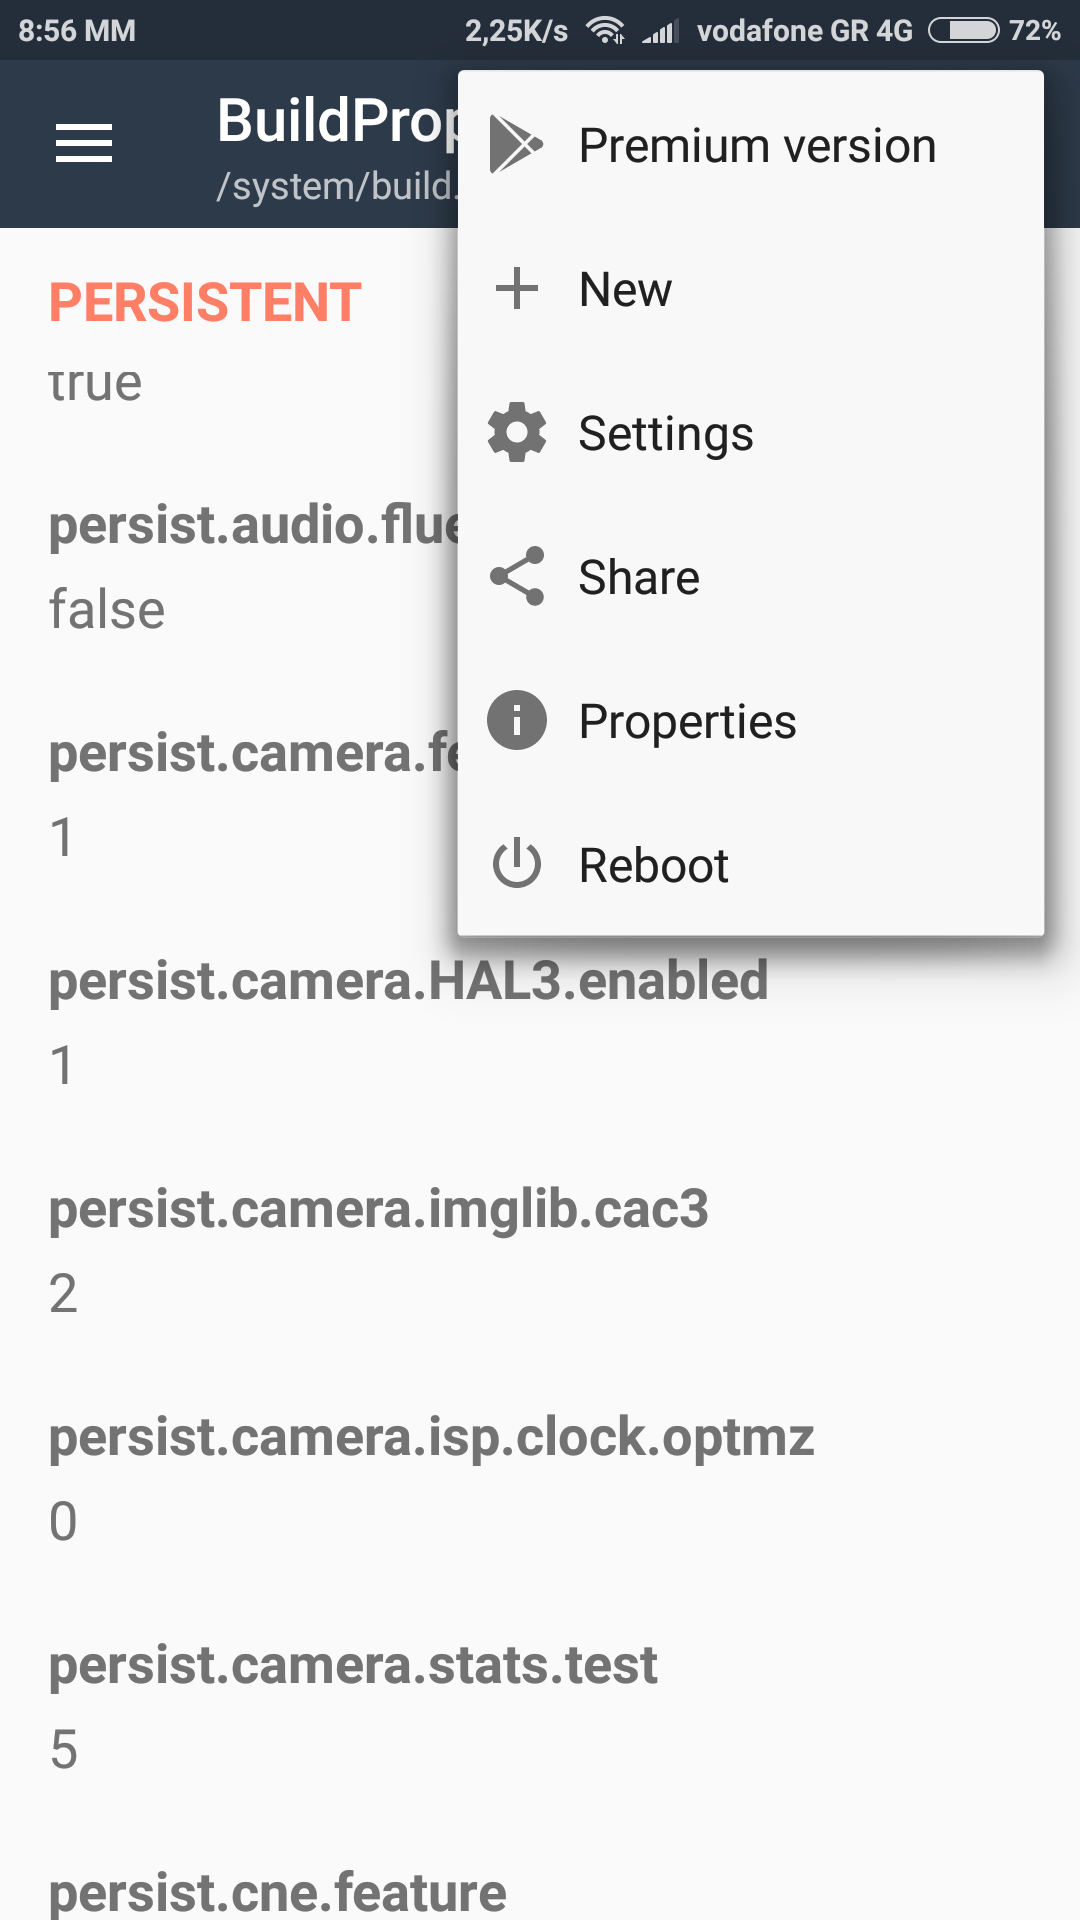
Task: Tap the Share icon
Action: point(517,577)
